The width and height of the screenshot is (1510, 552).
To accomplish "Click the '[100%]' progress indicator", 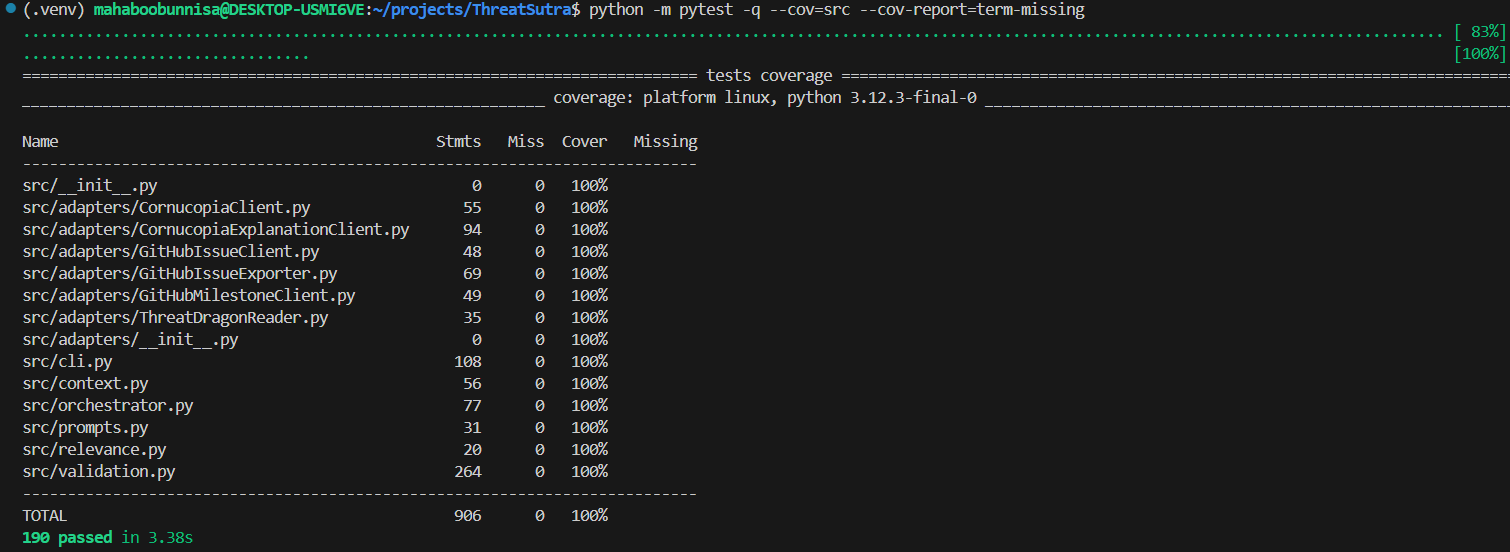I will click(1479, 54).
